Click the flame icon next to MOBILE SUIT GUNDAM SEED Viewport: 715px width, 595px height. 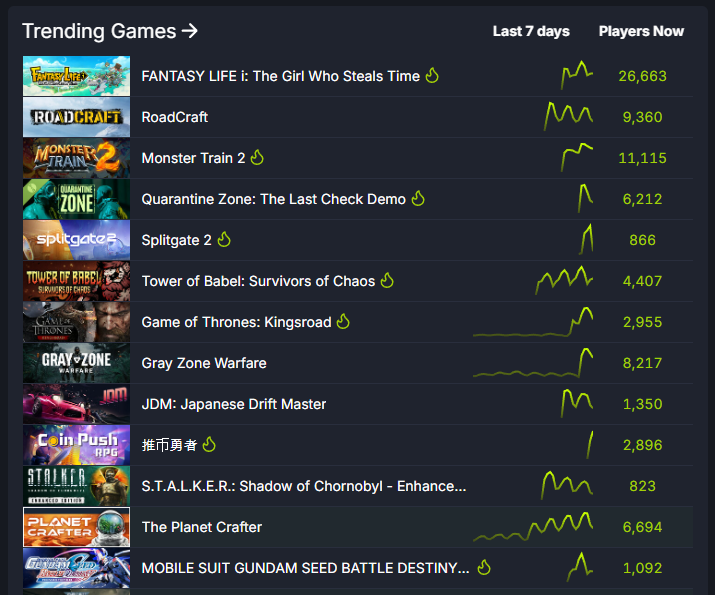pyautogui.click(x=484, y=568)
